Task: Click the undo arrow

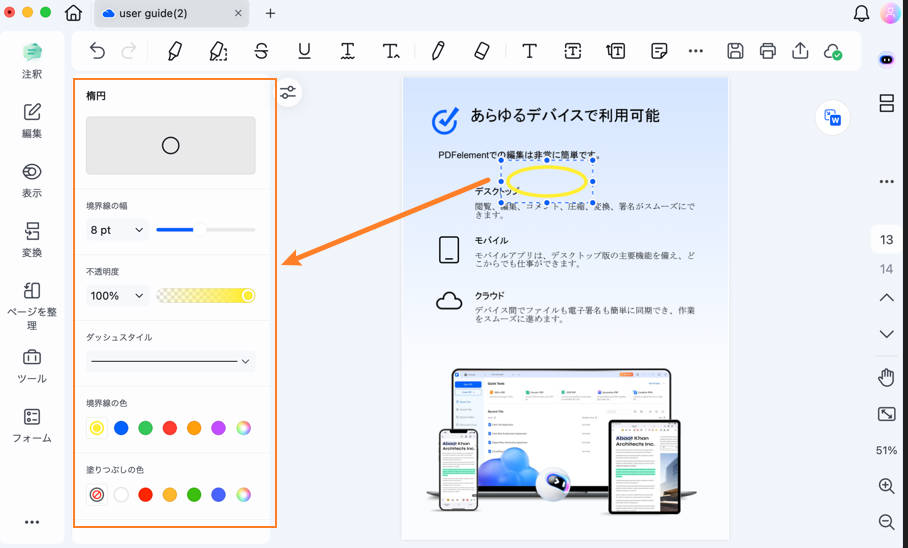Action: click(x=97, y=51)
